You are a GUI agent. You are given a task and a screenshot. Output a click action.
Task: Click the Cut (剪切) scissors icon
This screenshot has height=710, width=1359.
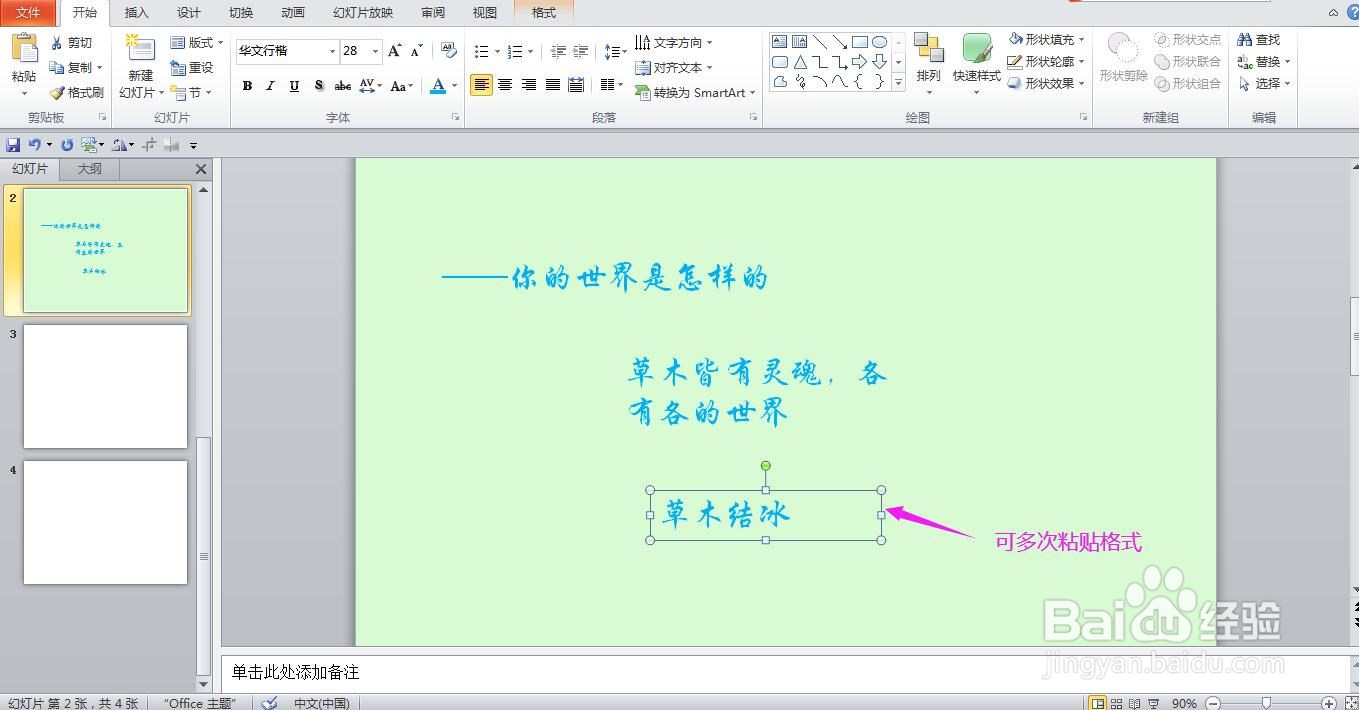[x=57, y=42]
